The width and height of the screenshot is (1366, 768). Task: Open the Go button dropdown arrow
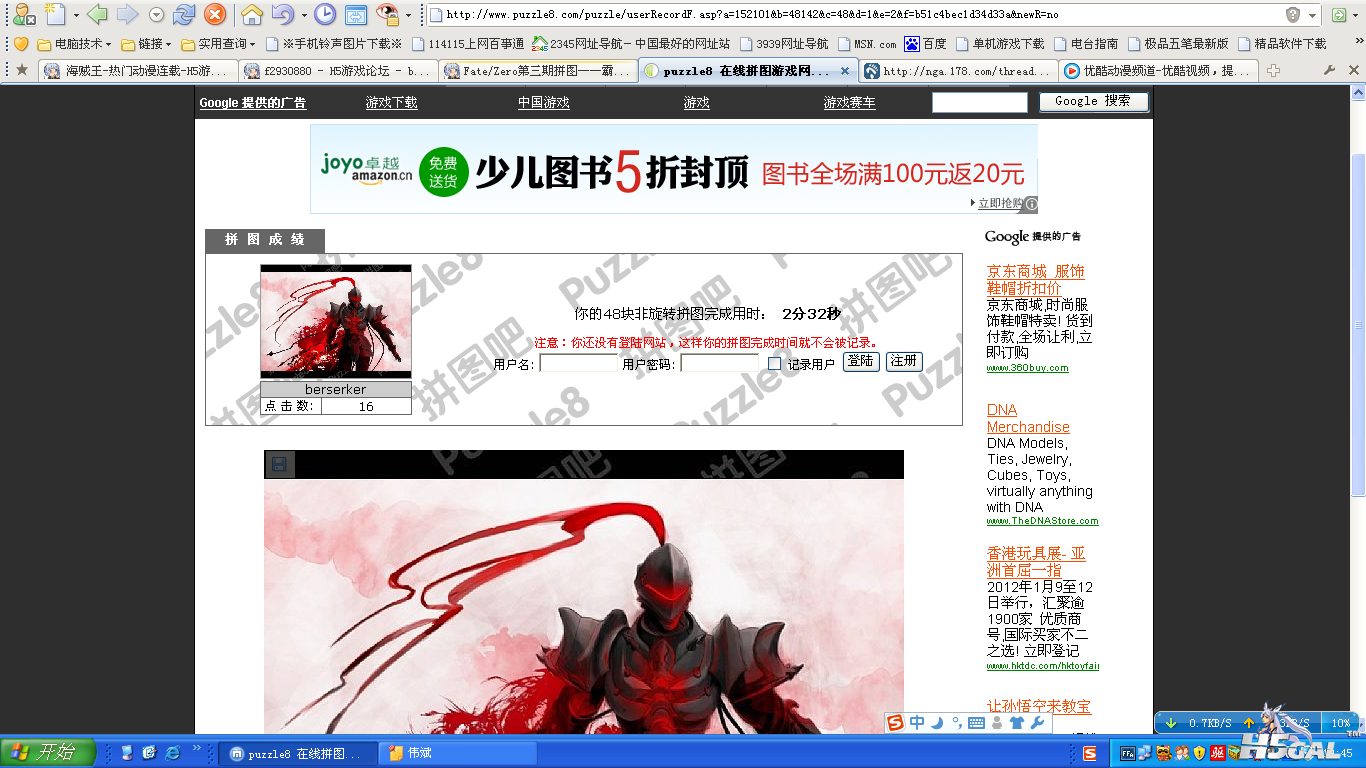[x=1357, y=15]
